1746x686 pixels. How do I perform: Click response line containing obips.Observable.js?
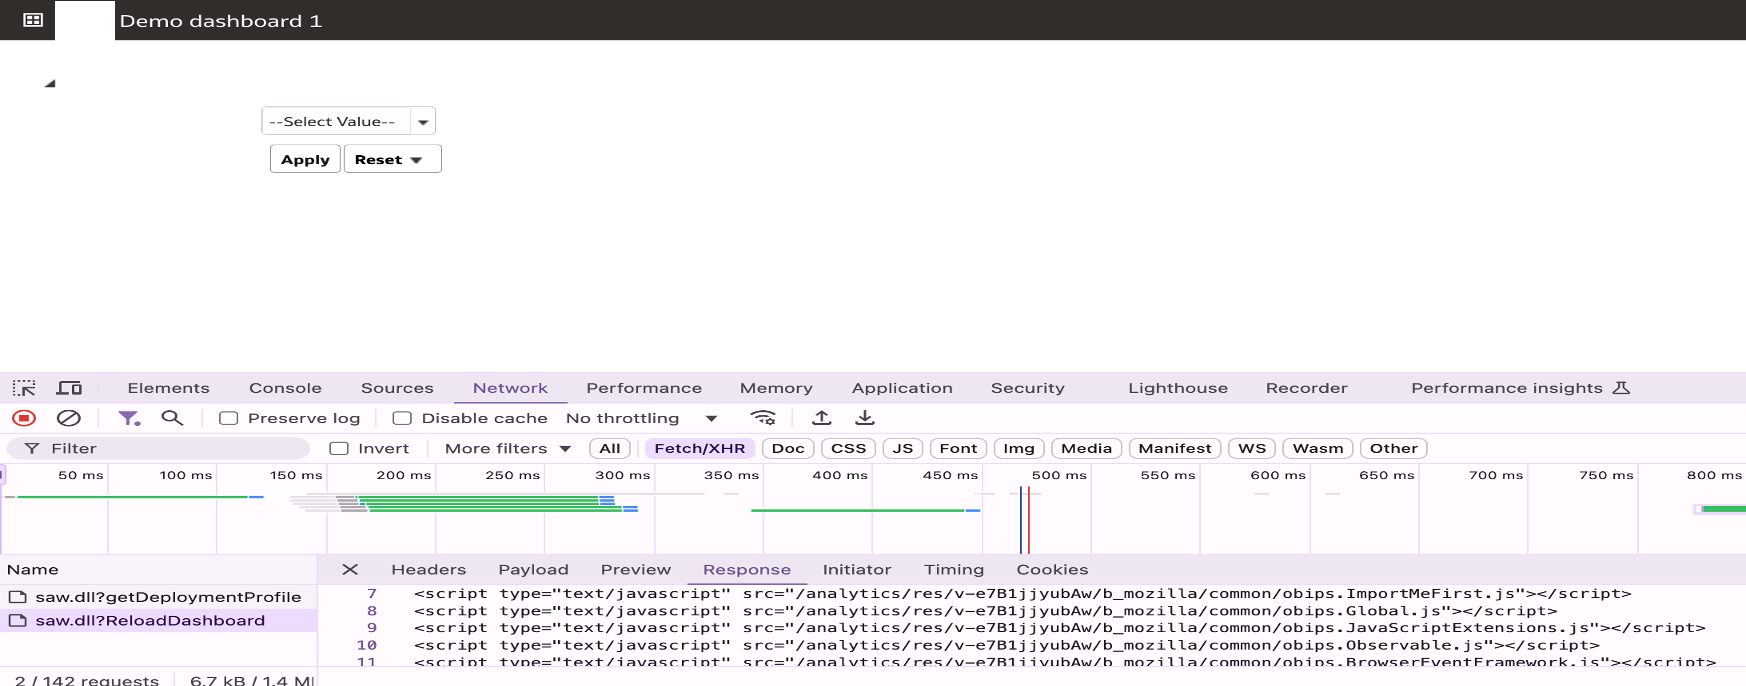tap(1007, 645)
